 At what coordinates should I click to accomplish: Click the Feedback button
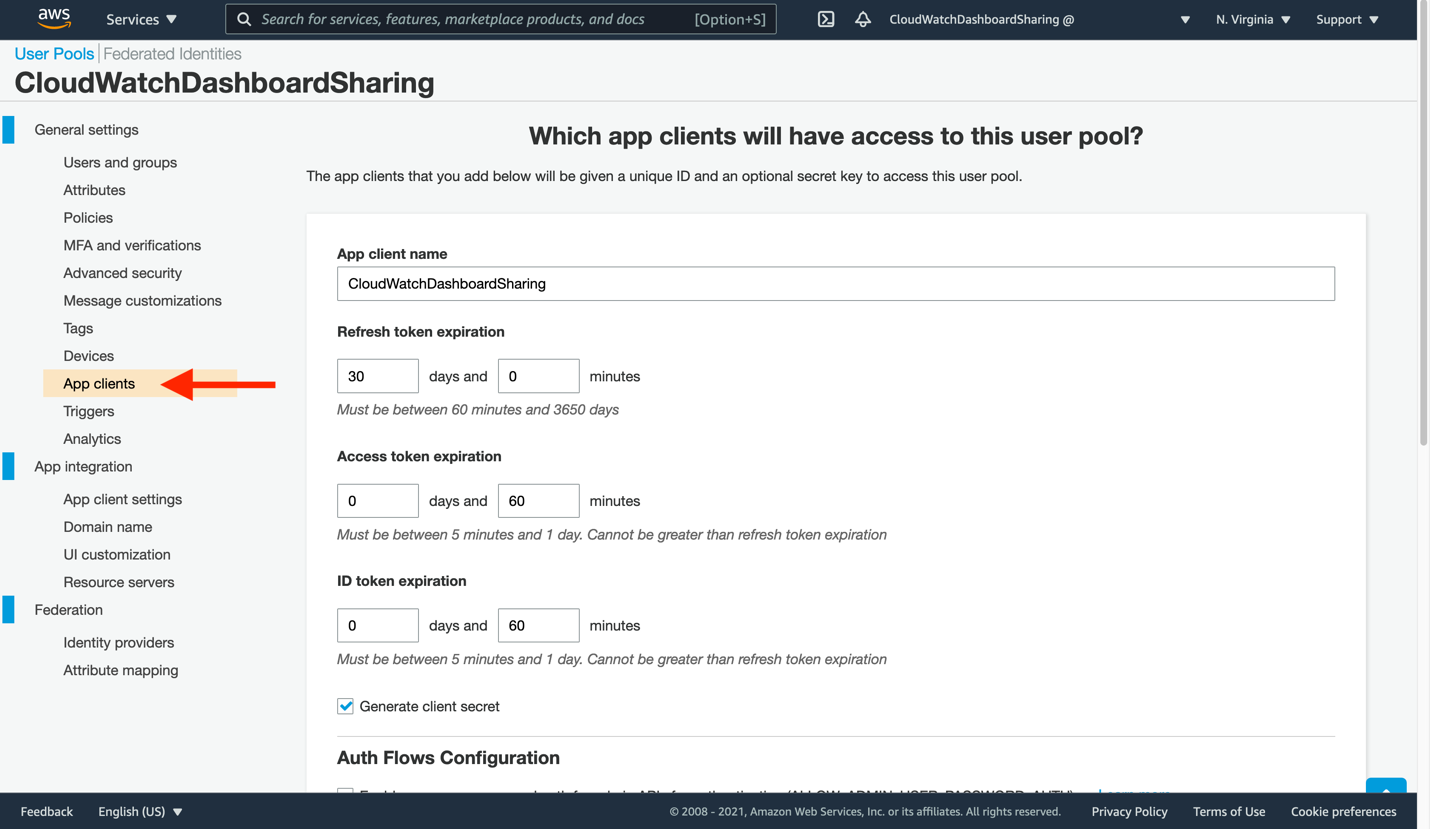tap(46, 811)
